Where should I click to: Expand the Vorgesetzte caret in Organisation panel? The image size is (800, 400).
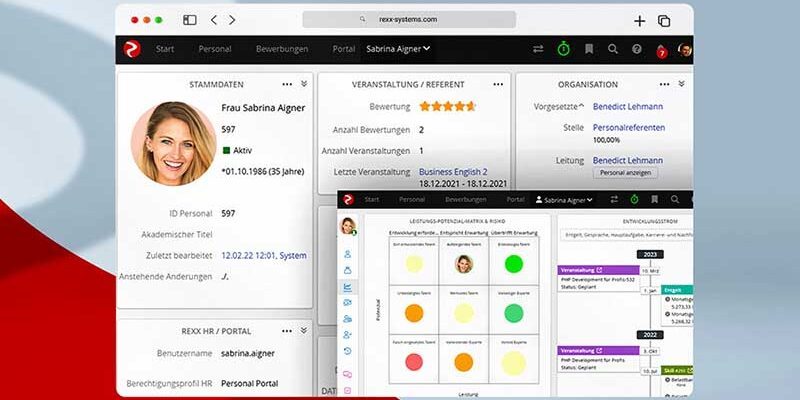click(x=581, y=105)
